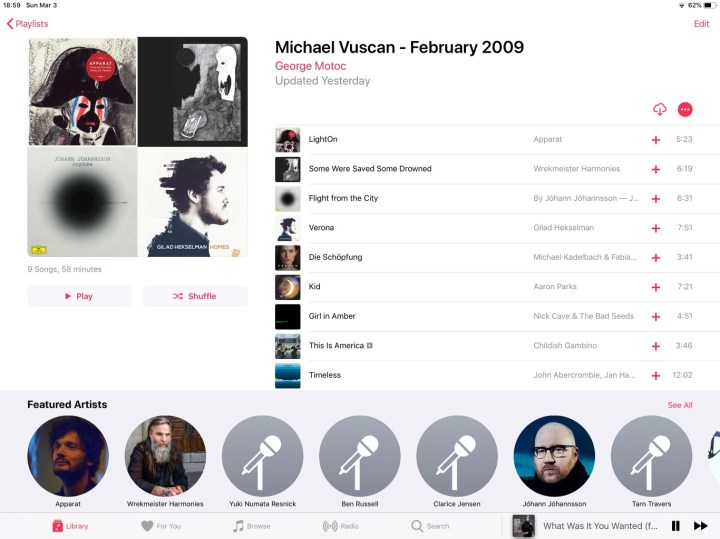See All featured artists
Screen dimensions: 720x539
click(680, 405)
